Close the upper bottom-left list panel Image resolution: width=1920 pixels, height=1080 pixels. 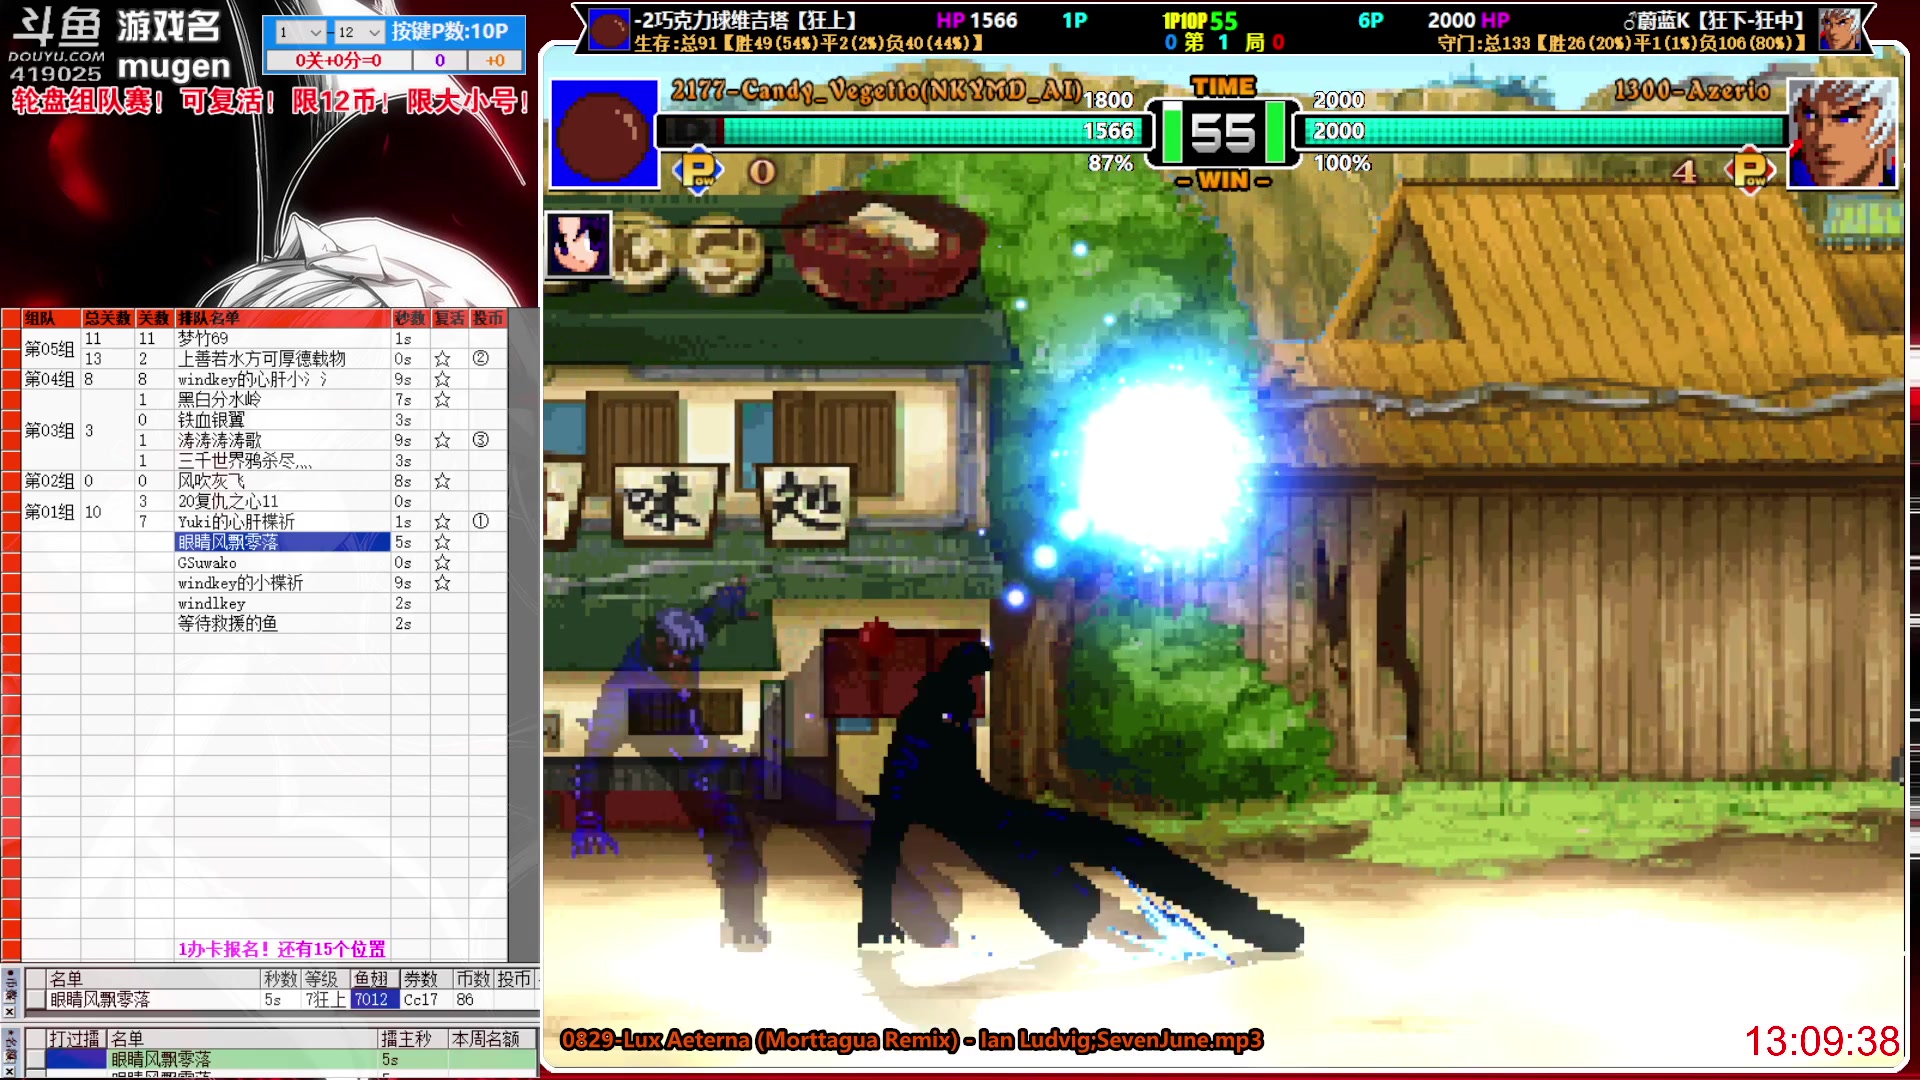coord(10,1012)
